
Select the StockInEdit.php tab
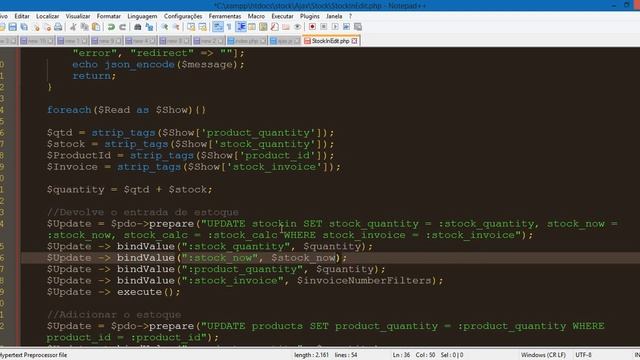[330, 41]
